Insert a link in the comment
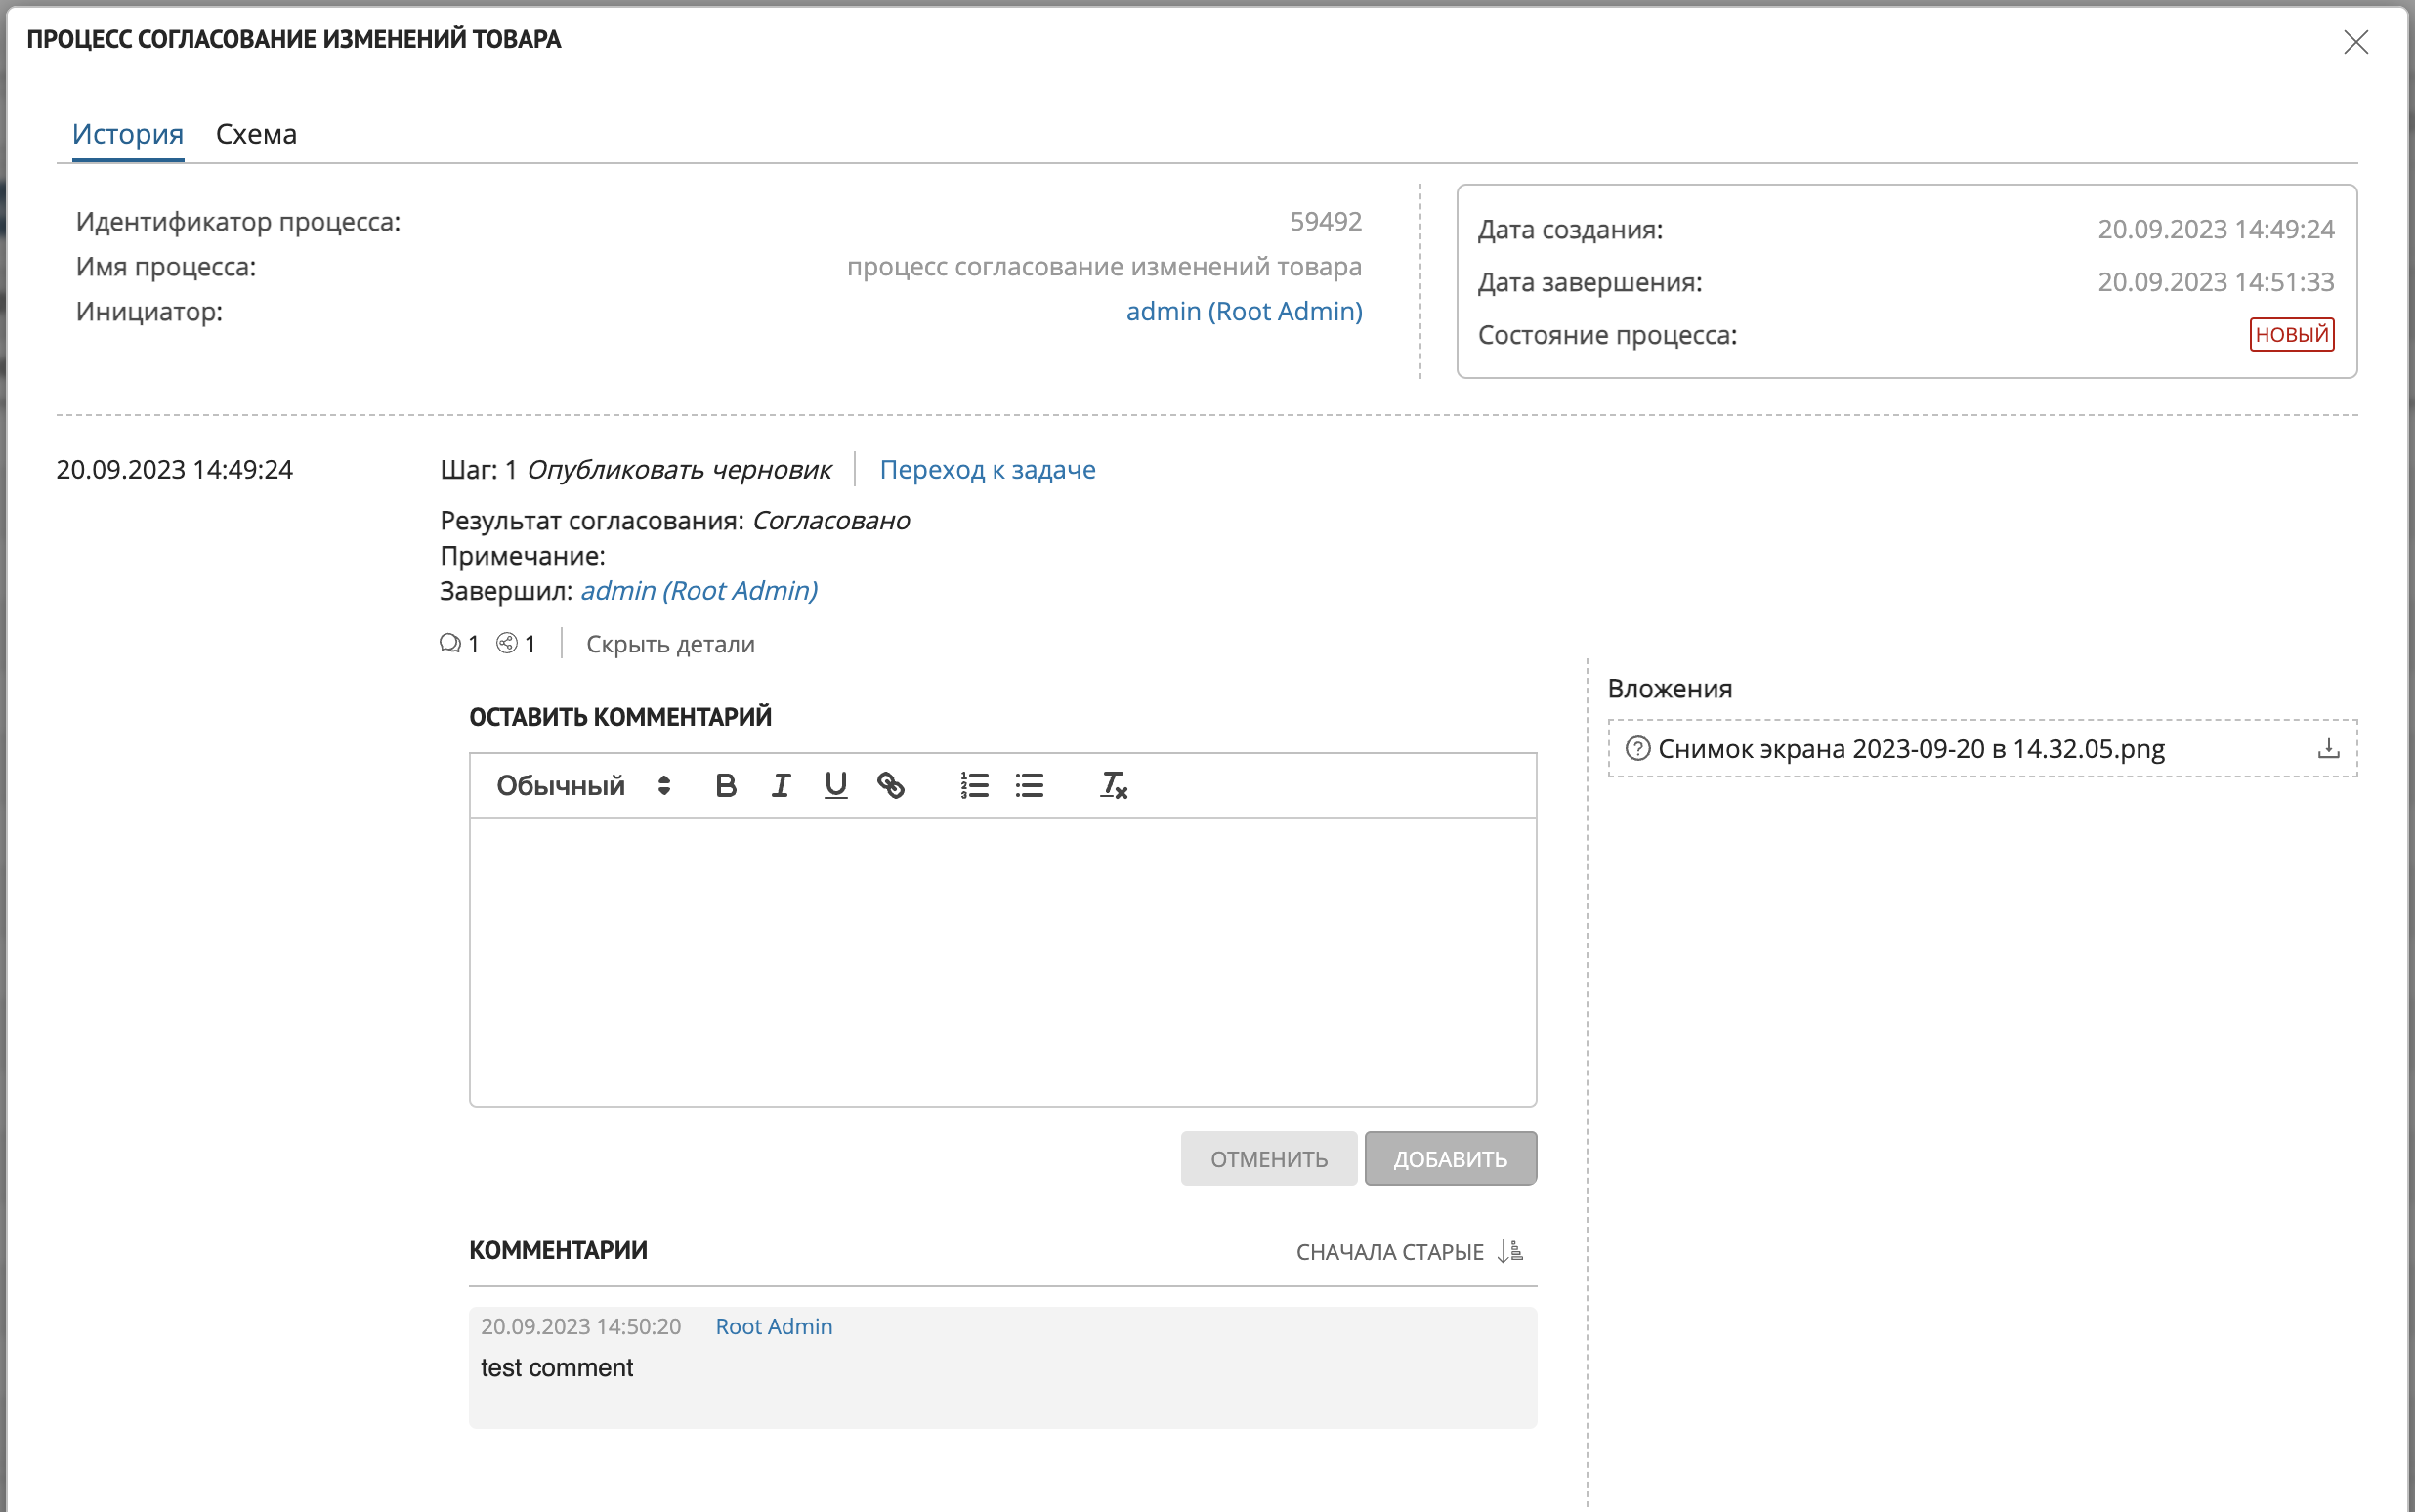This screenshot has height=1512, width=2415. coord(891,786)
